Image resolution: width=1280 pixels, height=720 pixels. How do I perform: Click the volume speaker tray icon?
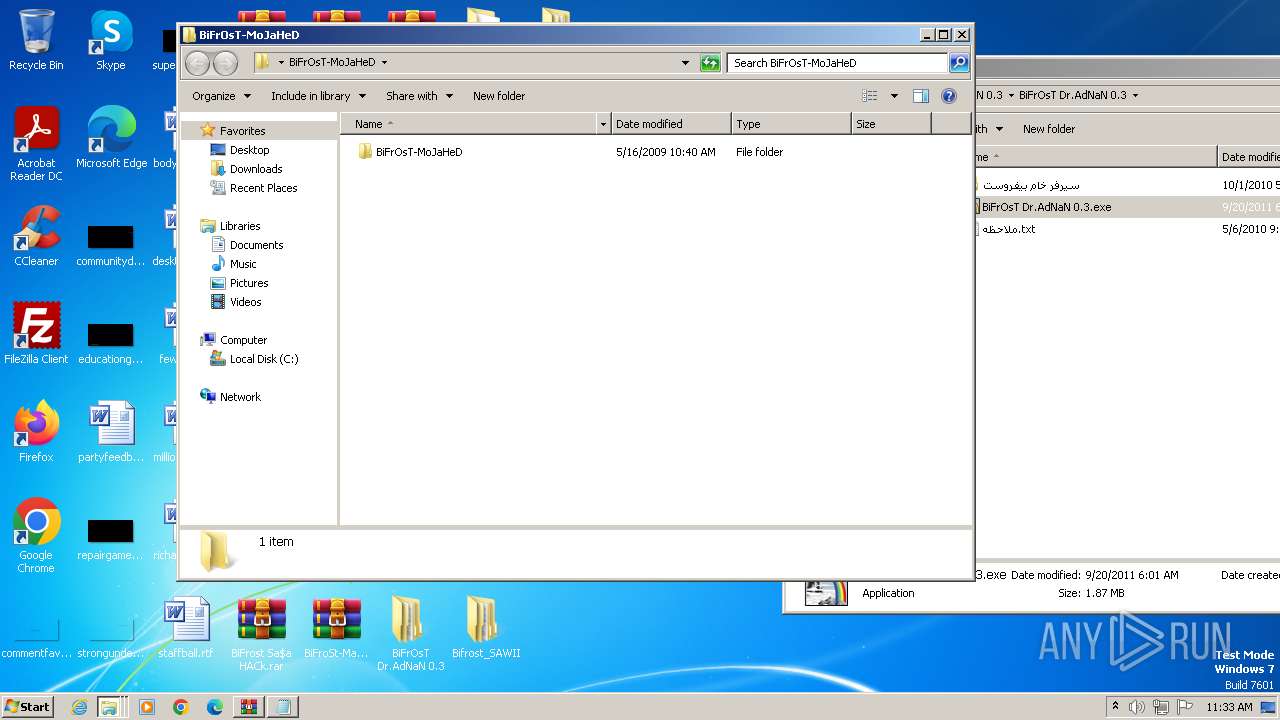click(1137, 707)
